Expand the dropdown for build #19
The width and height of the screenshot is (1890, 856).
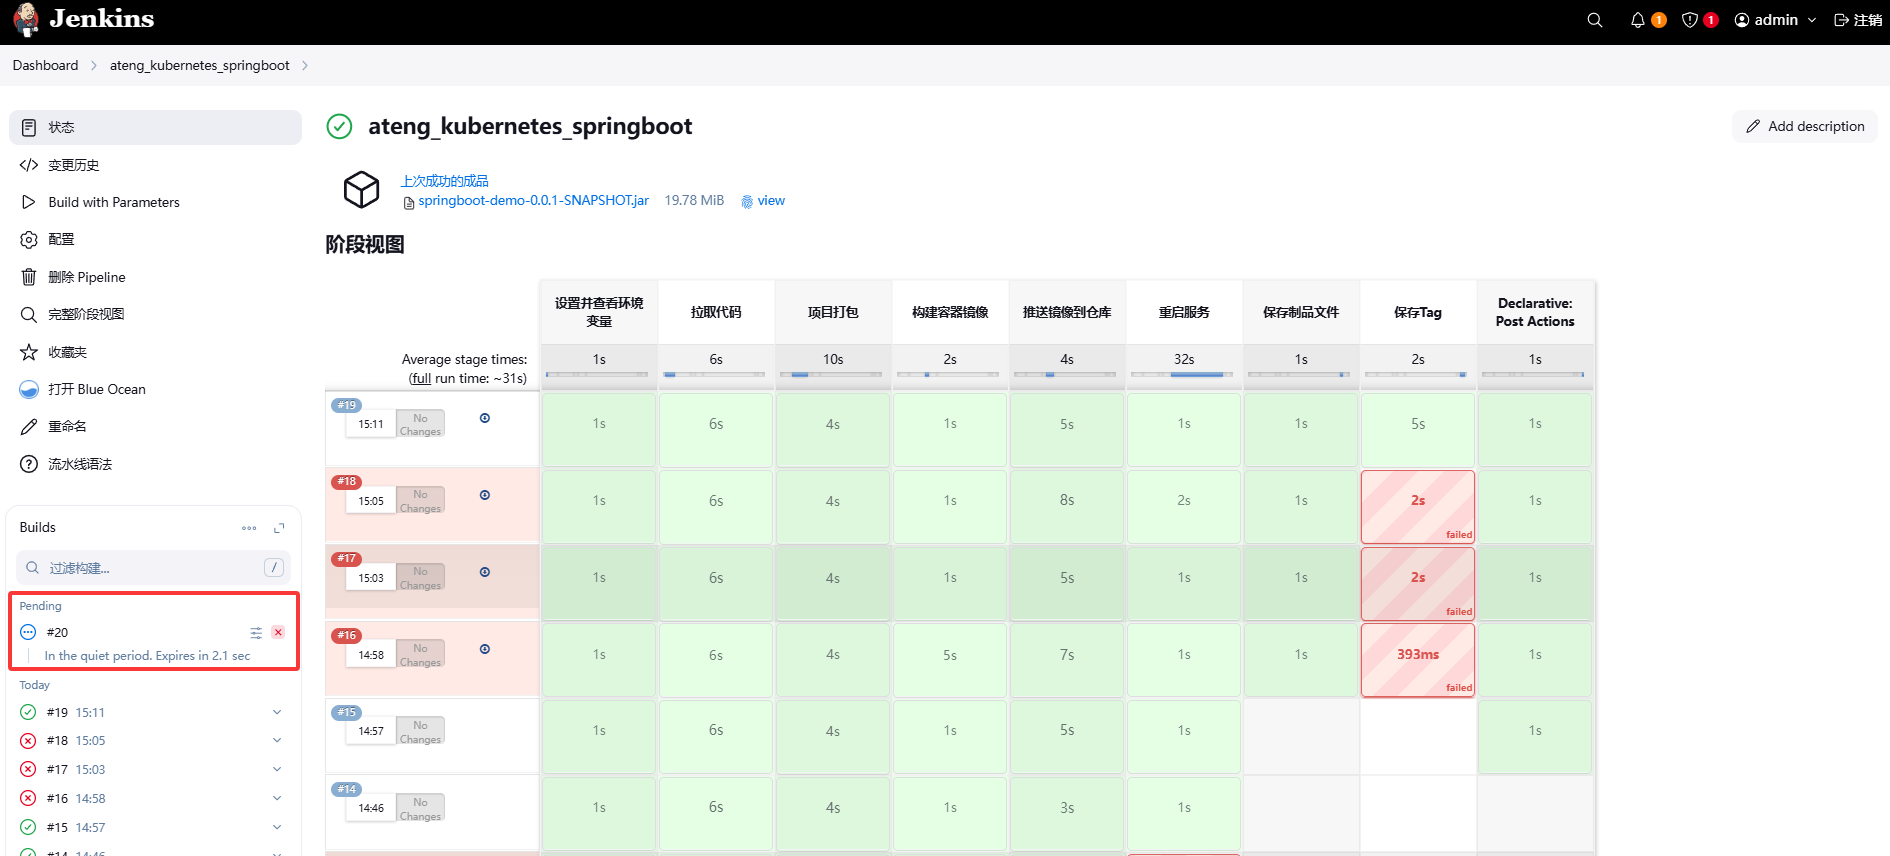pos(277,712)
